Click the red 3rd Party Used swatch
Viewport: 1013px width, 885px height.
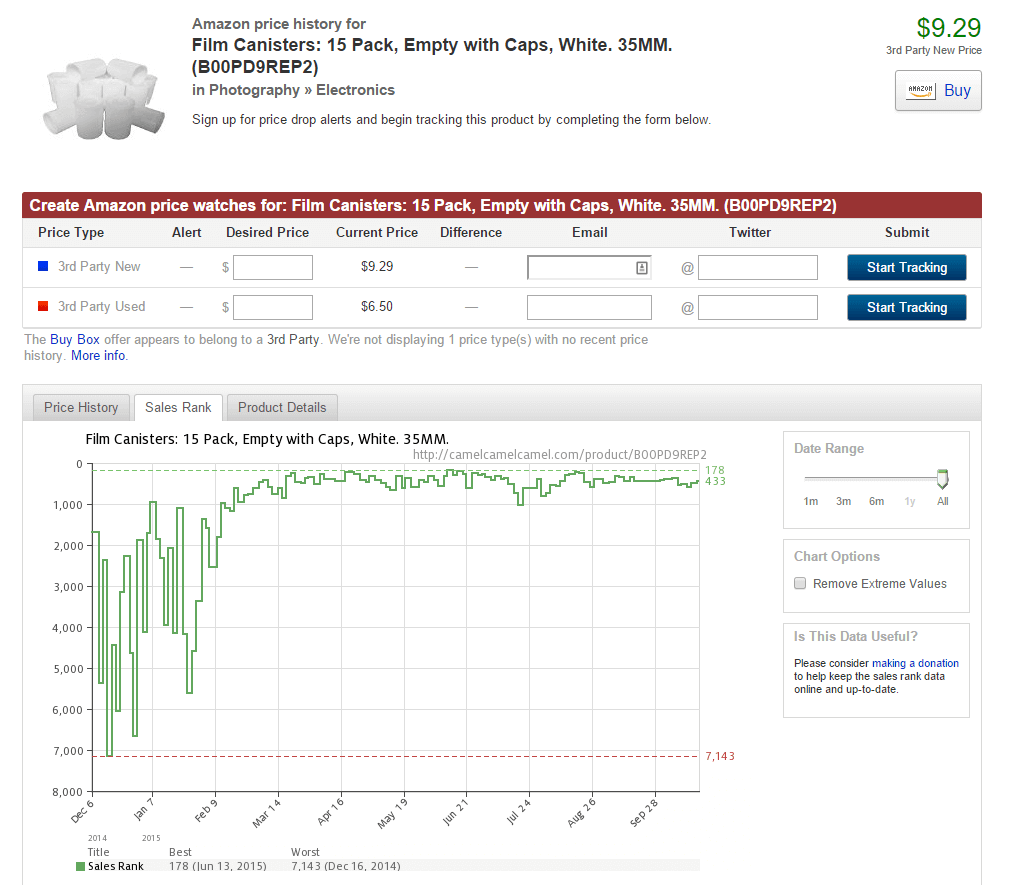(43, 306)
